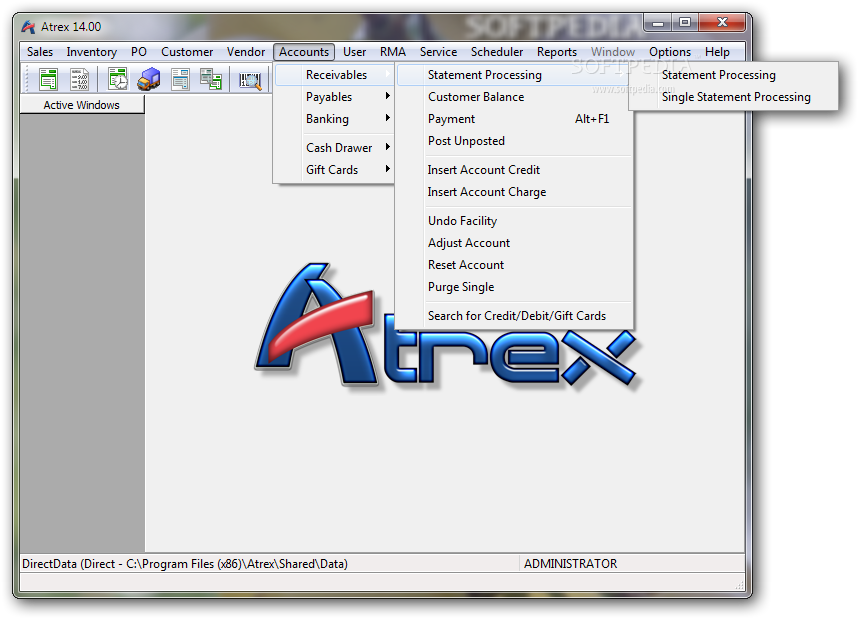Screen dimensions: 859x619
Task: Click the green invoice form toolbar icon
Action: point(48,79)
